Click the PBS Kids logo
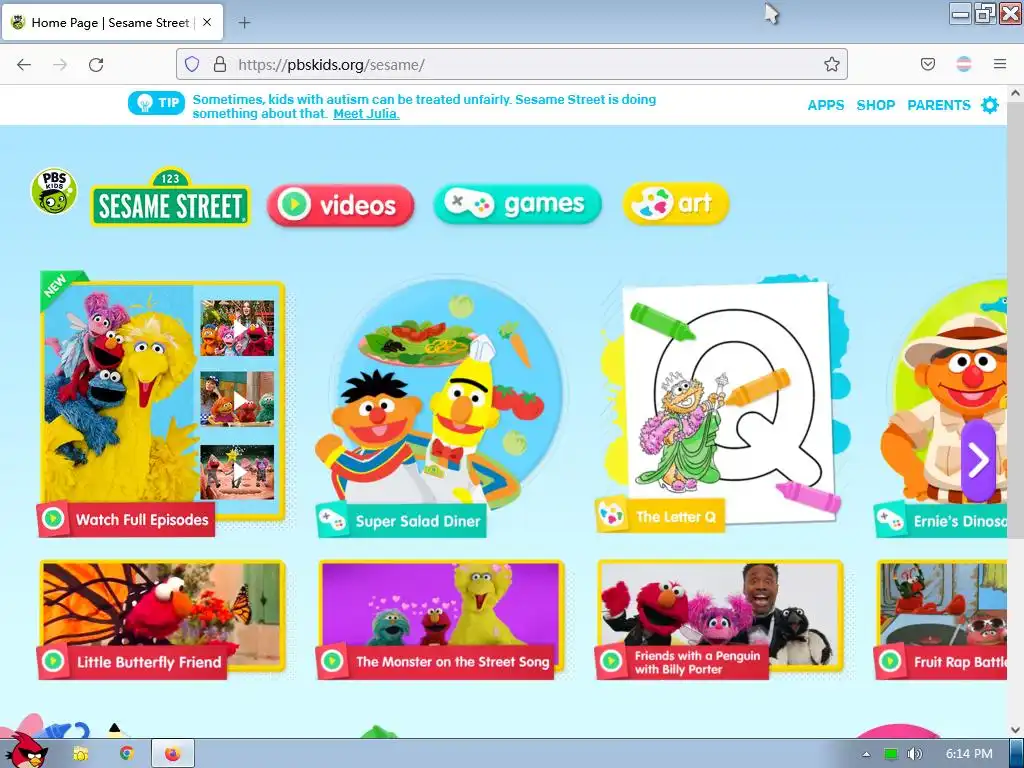 coord(54,191)
